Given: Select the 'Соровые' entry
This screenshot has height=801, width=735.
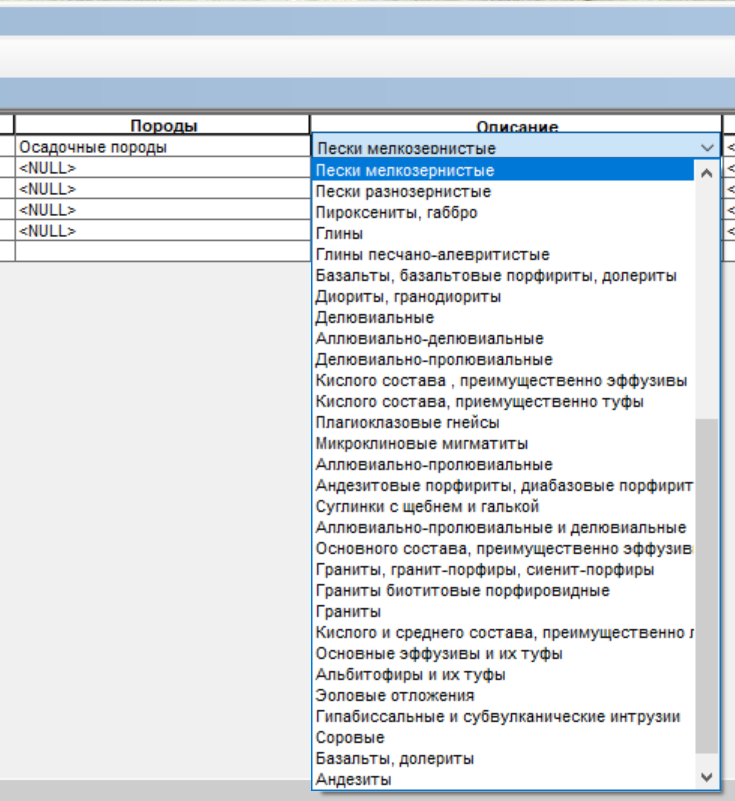Looking at the screenshot, I should pyautogui.click(x=503, y=737).
